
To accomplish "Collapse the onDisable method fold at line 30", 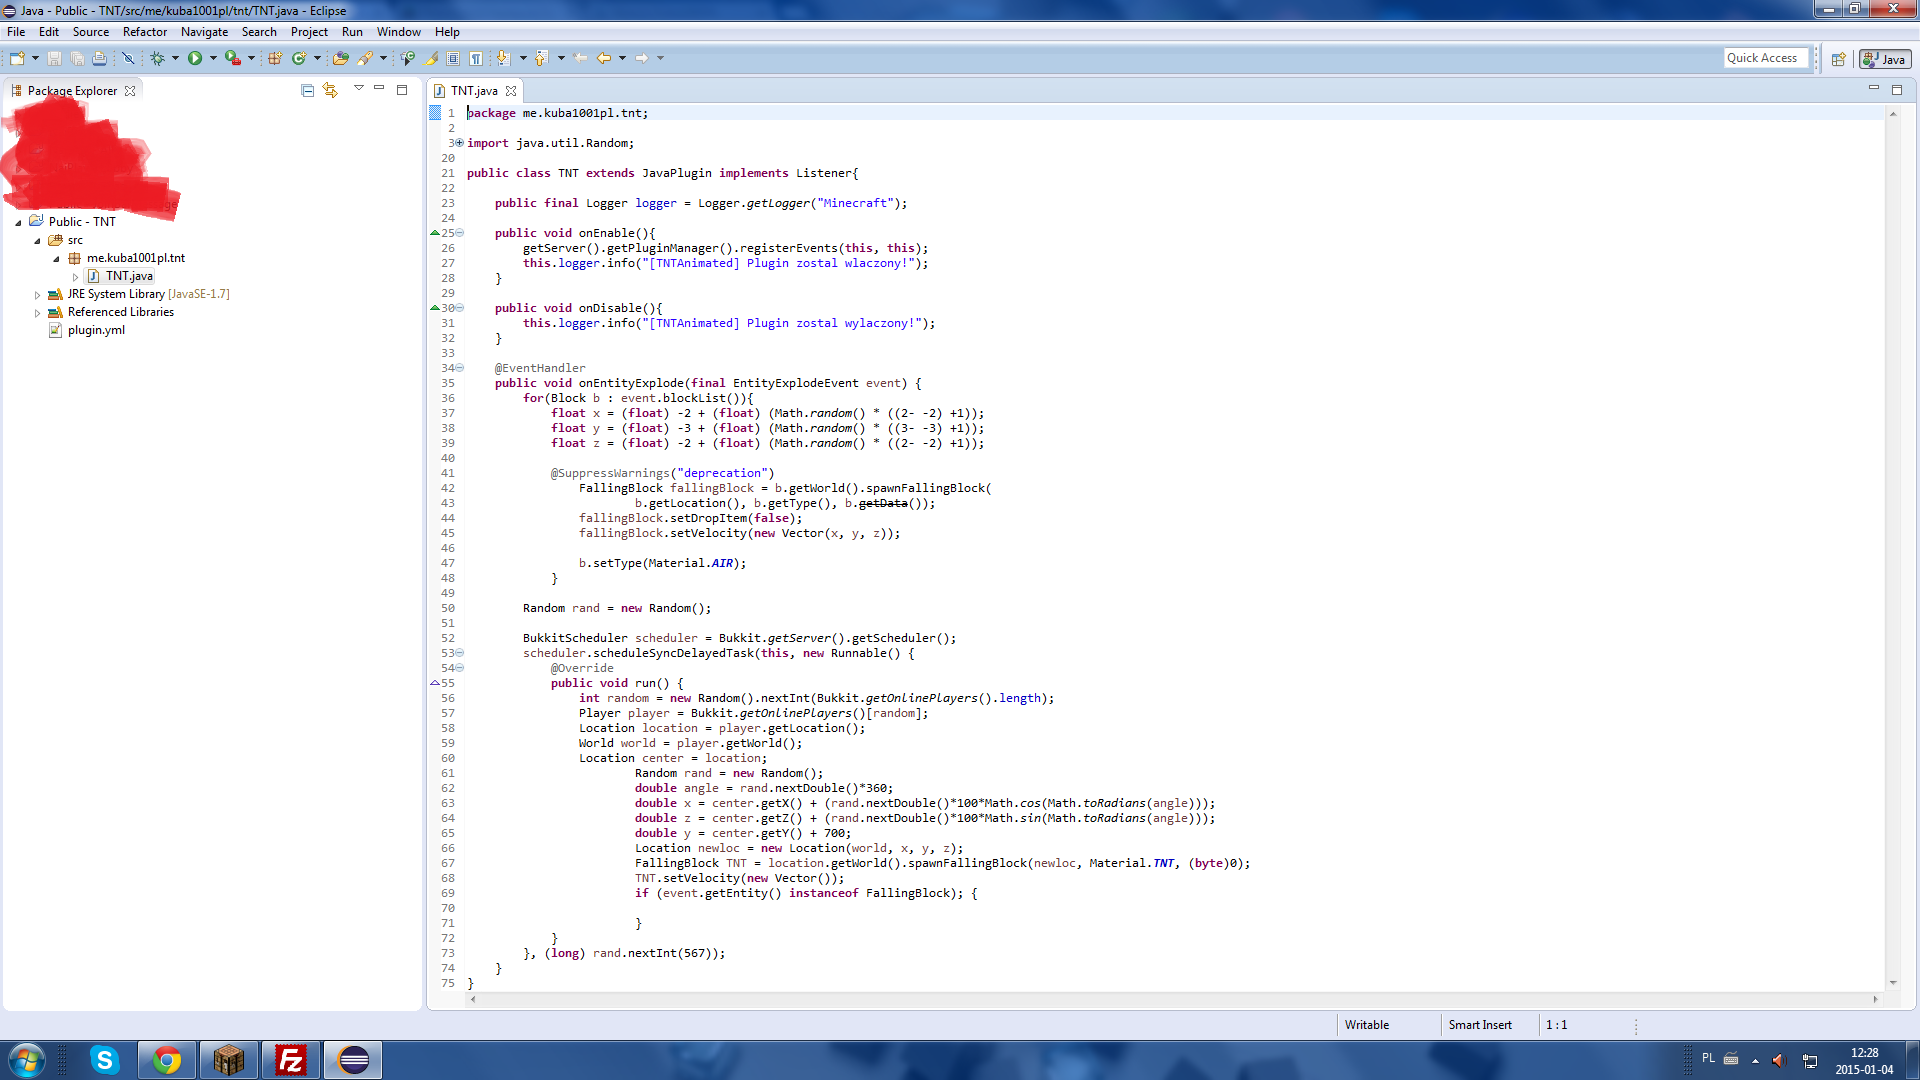I will coord(460,308).
